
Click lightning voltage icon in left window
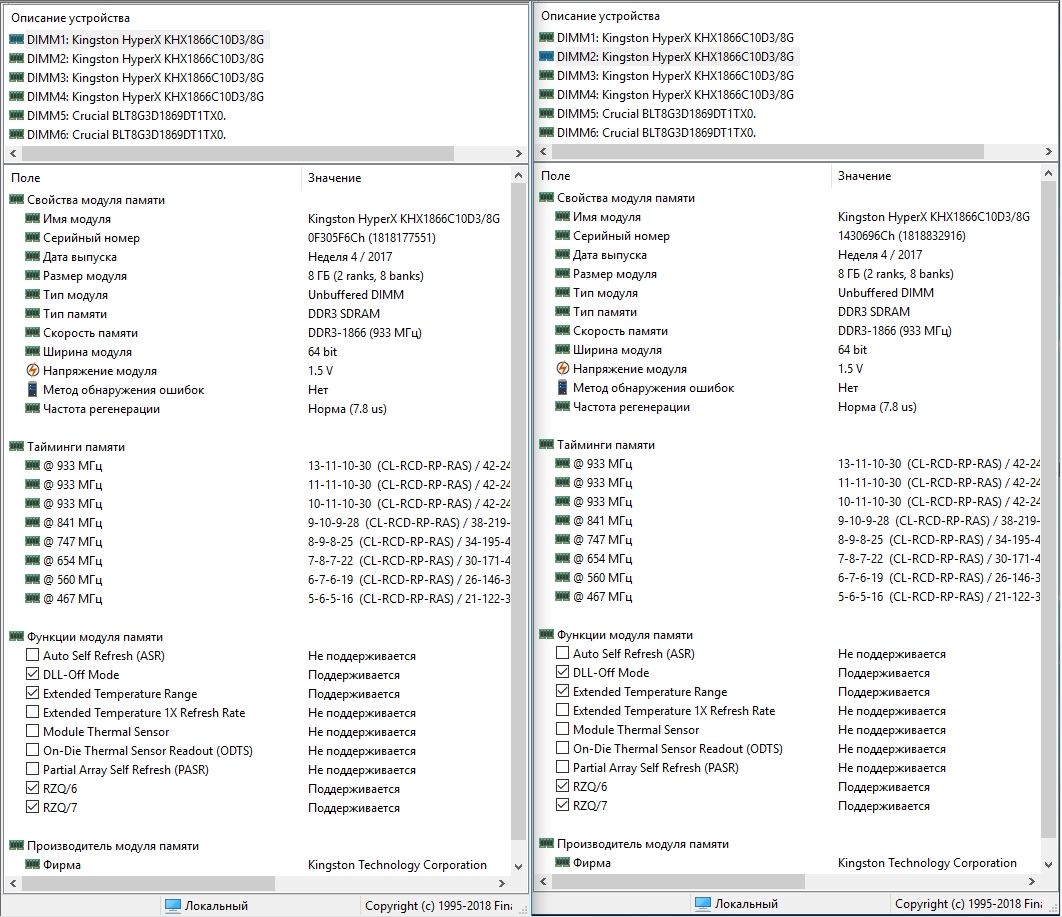33,370
